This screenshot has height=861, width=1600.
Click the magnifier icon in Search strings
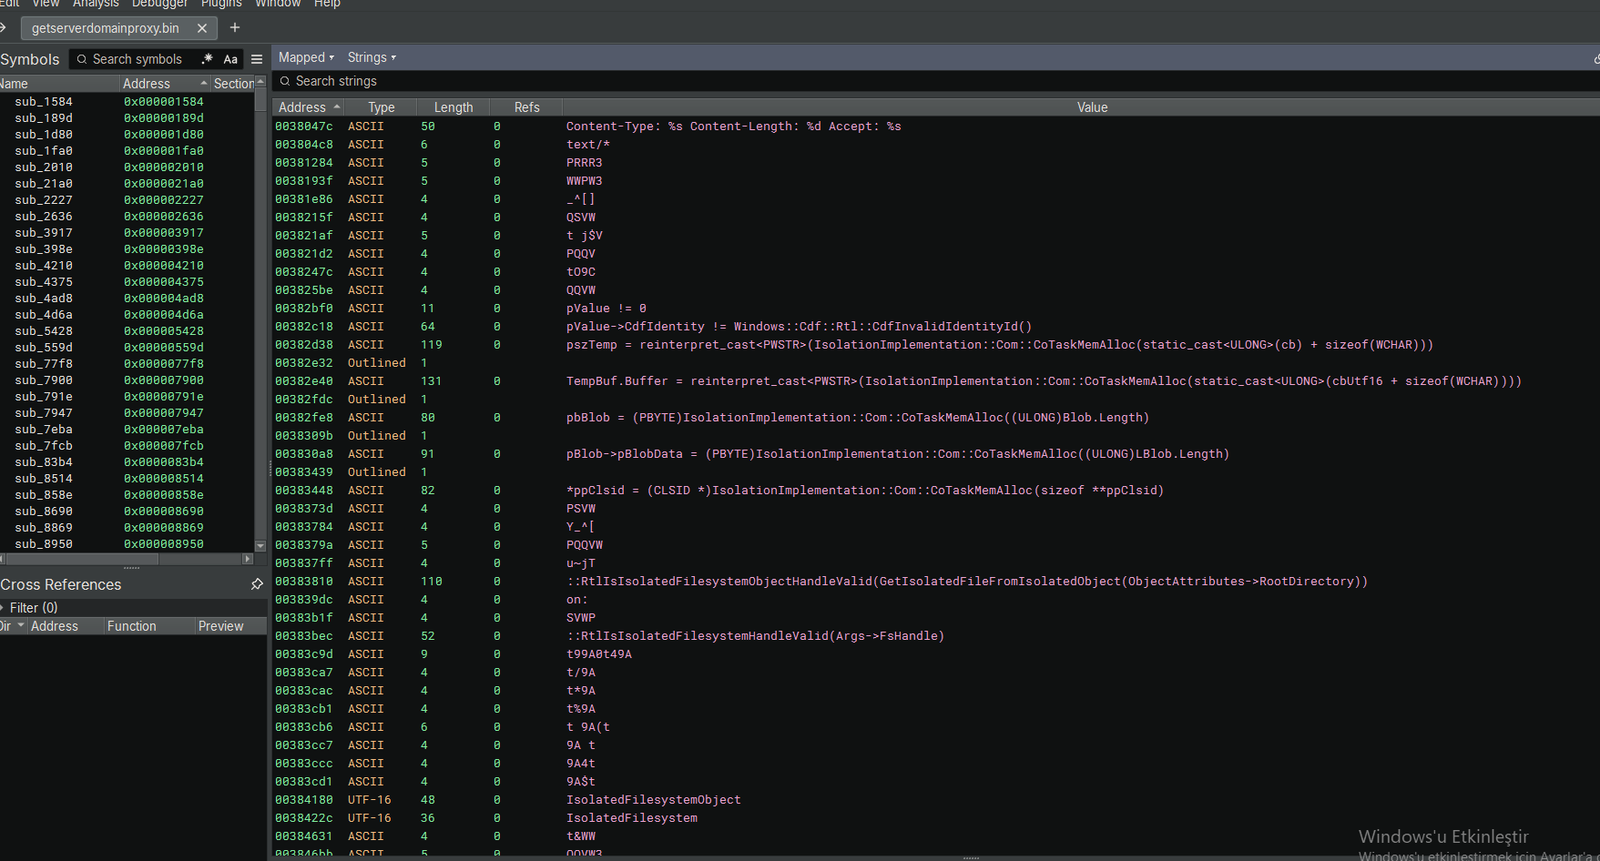click(285, 81)
